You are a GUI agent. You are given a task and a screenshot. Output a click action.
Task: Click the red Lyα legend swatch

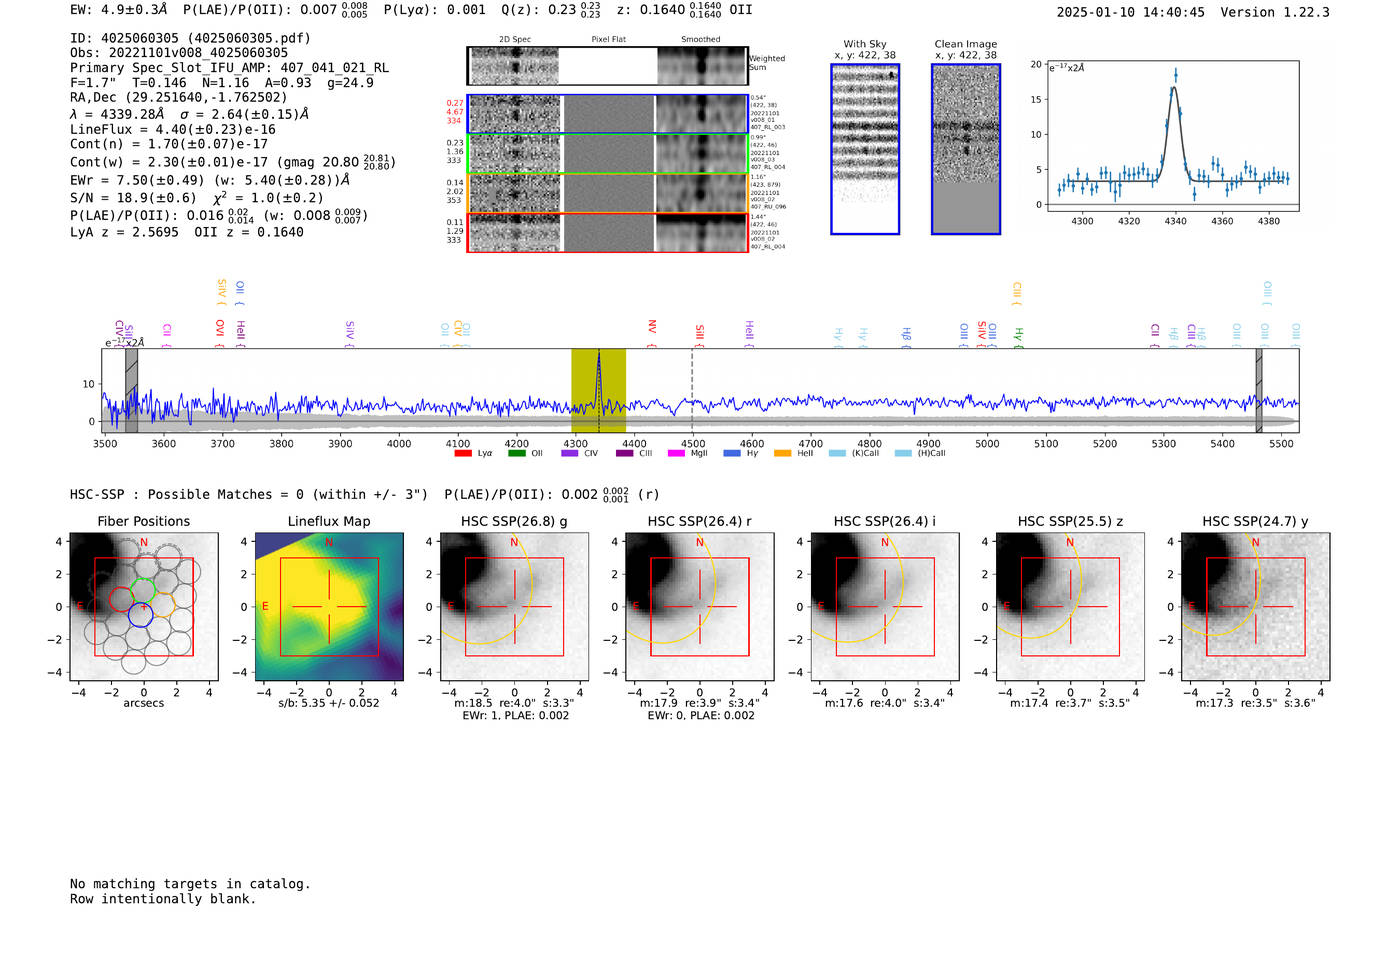click(463, 453)
